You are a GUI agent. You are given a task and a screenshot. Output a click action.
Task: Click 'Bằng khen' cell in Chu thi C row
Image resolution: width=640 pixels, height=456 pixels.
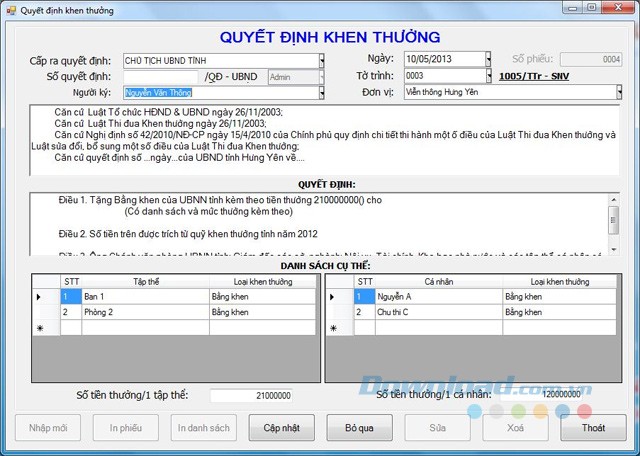(x=559, y=312)
